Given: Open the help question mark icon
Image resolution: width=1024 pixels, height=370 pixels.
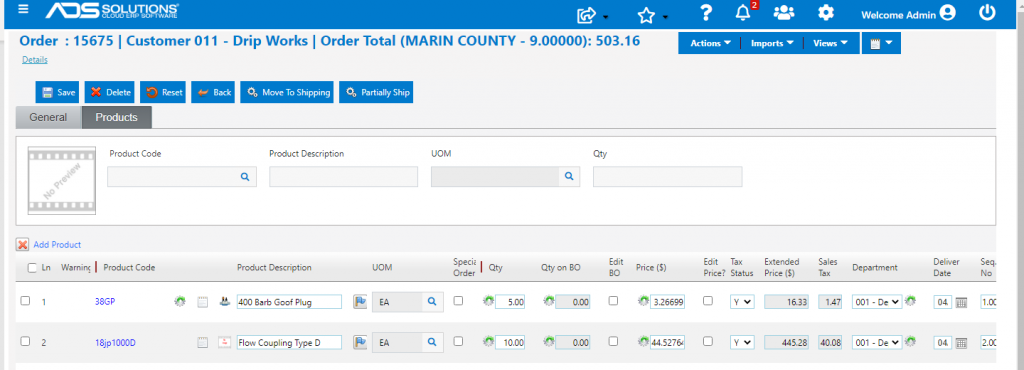Looking at the screenshot, I should [705, 13].
